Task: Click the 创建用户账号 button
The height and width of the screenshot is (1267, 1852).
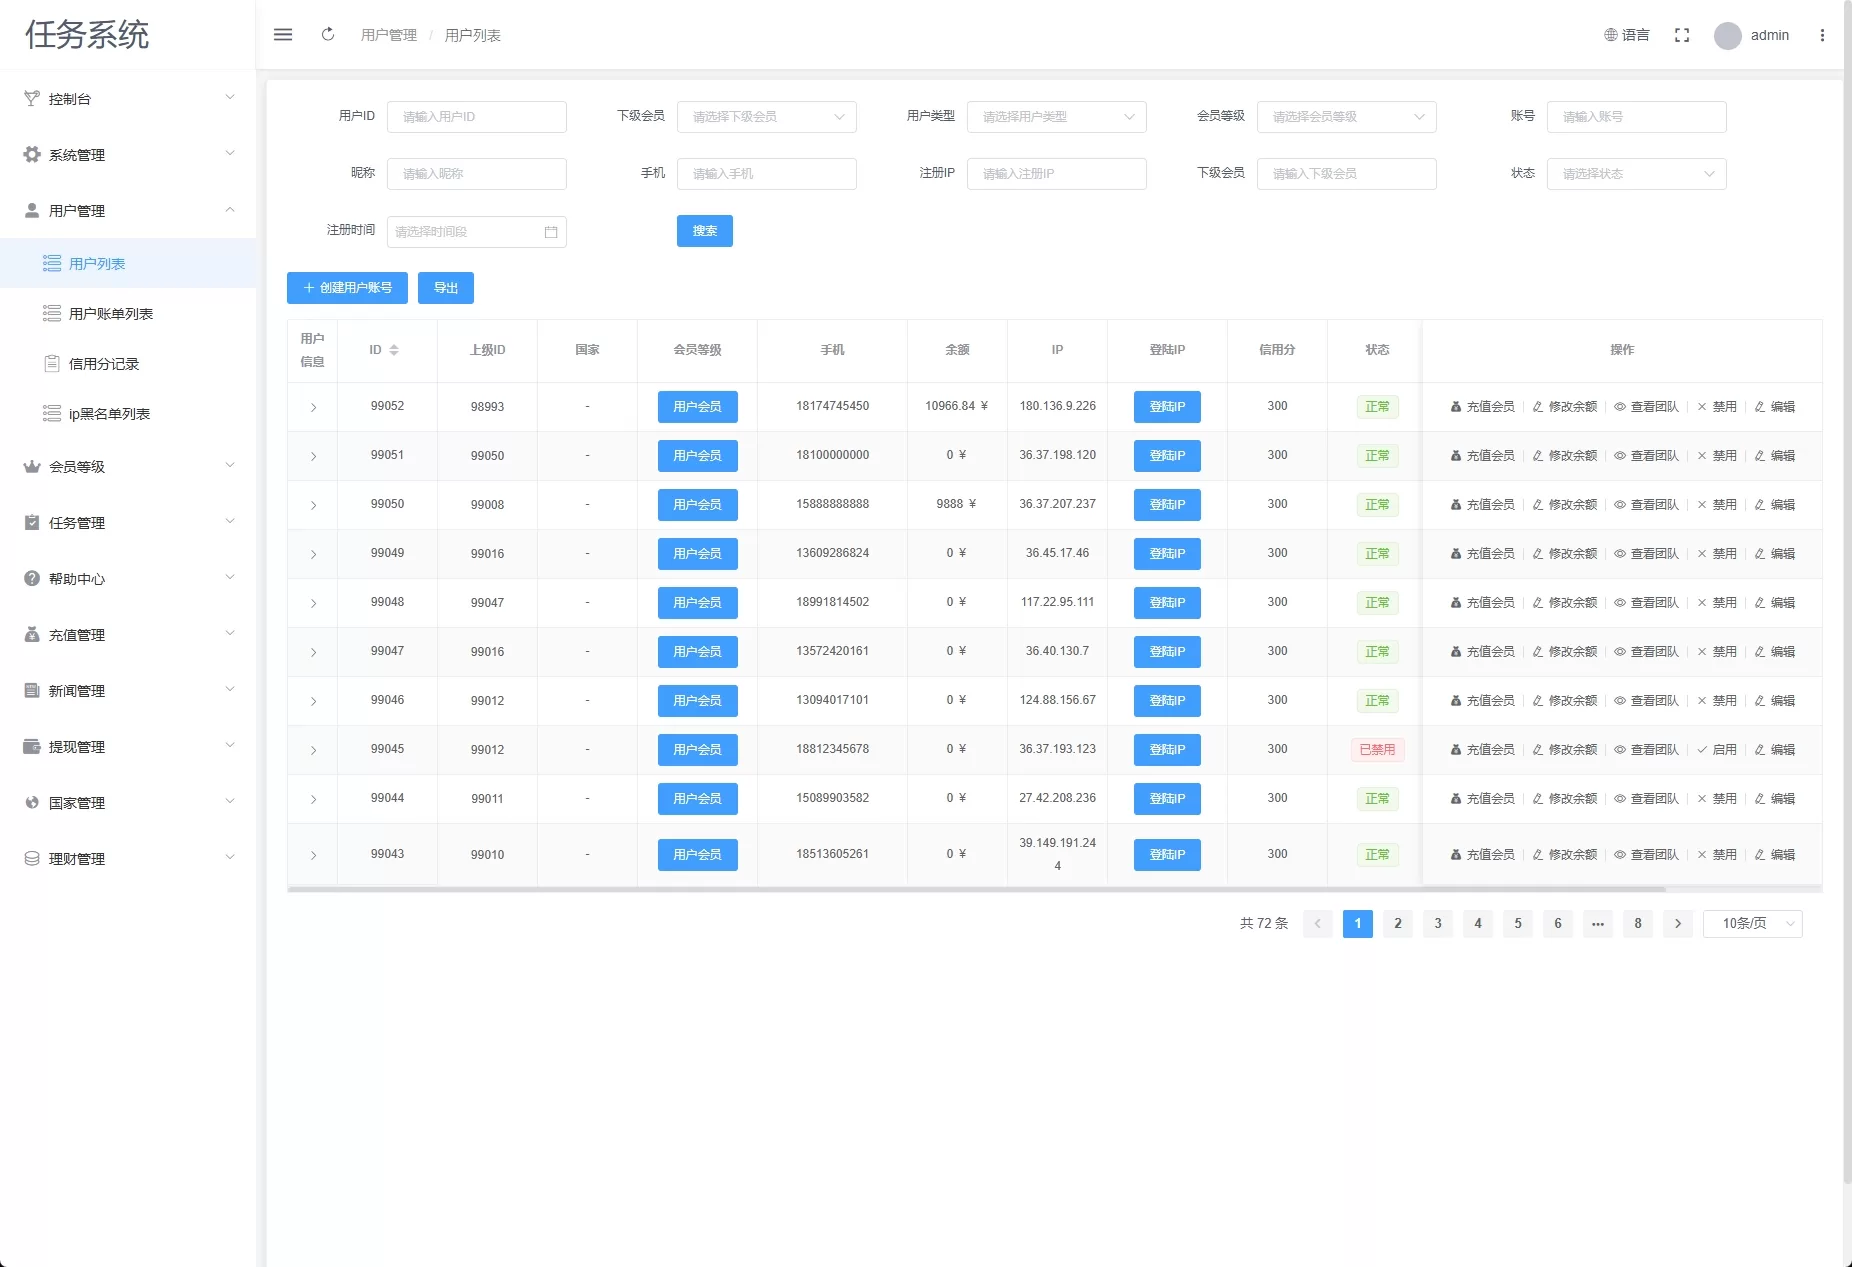Action: pos(347,288)
